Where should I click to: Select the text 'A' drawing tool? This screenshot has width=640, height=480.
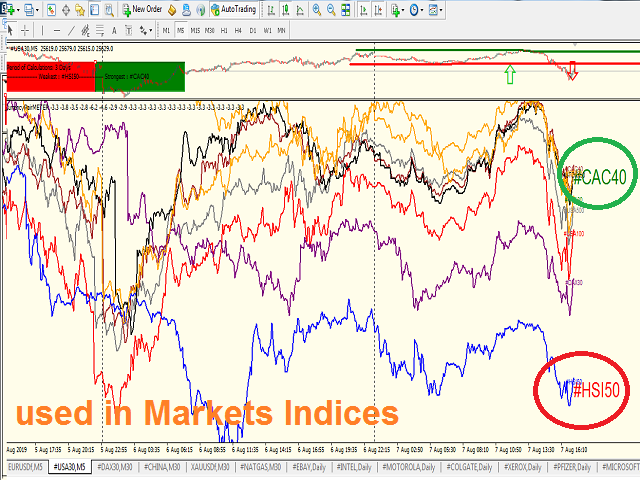(x=114, y=30)
